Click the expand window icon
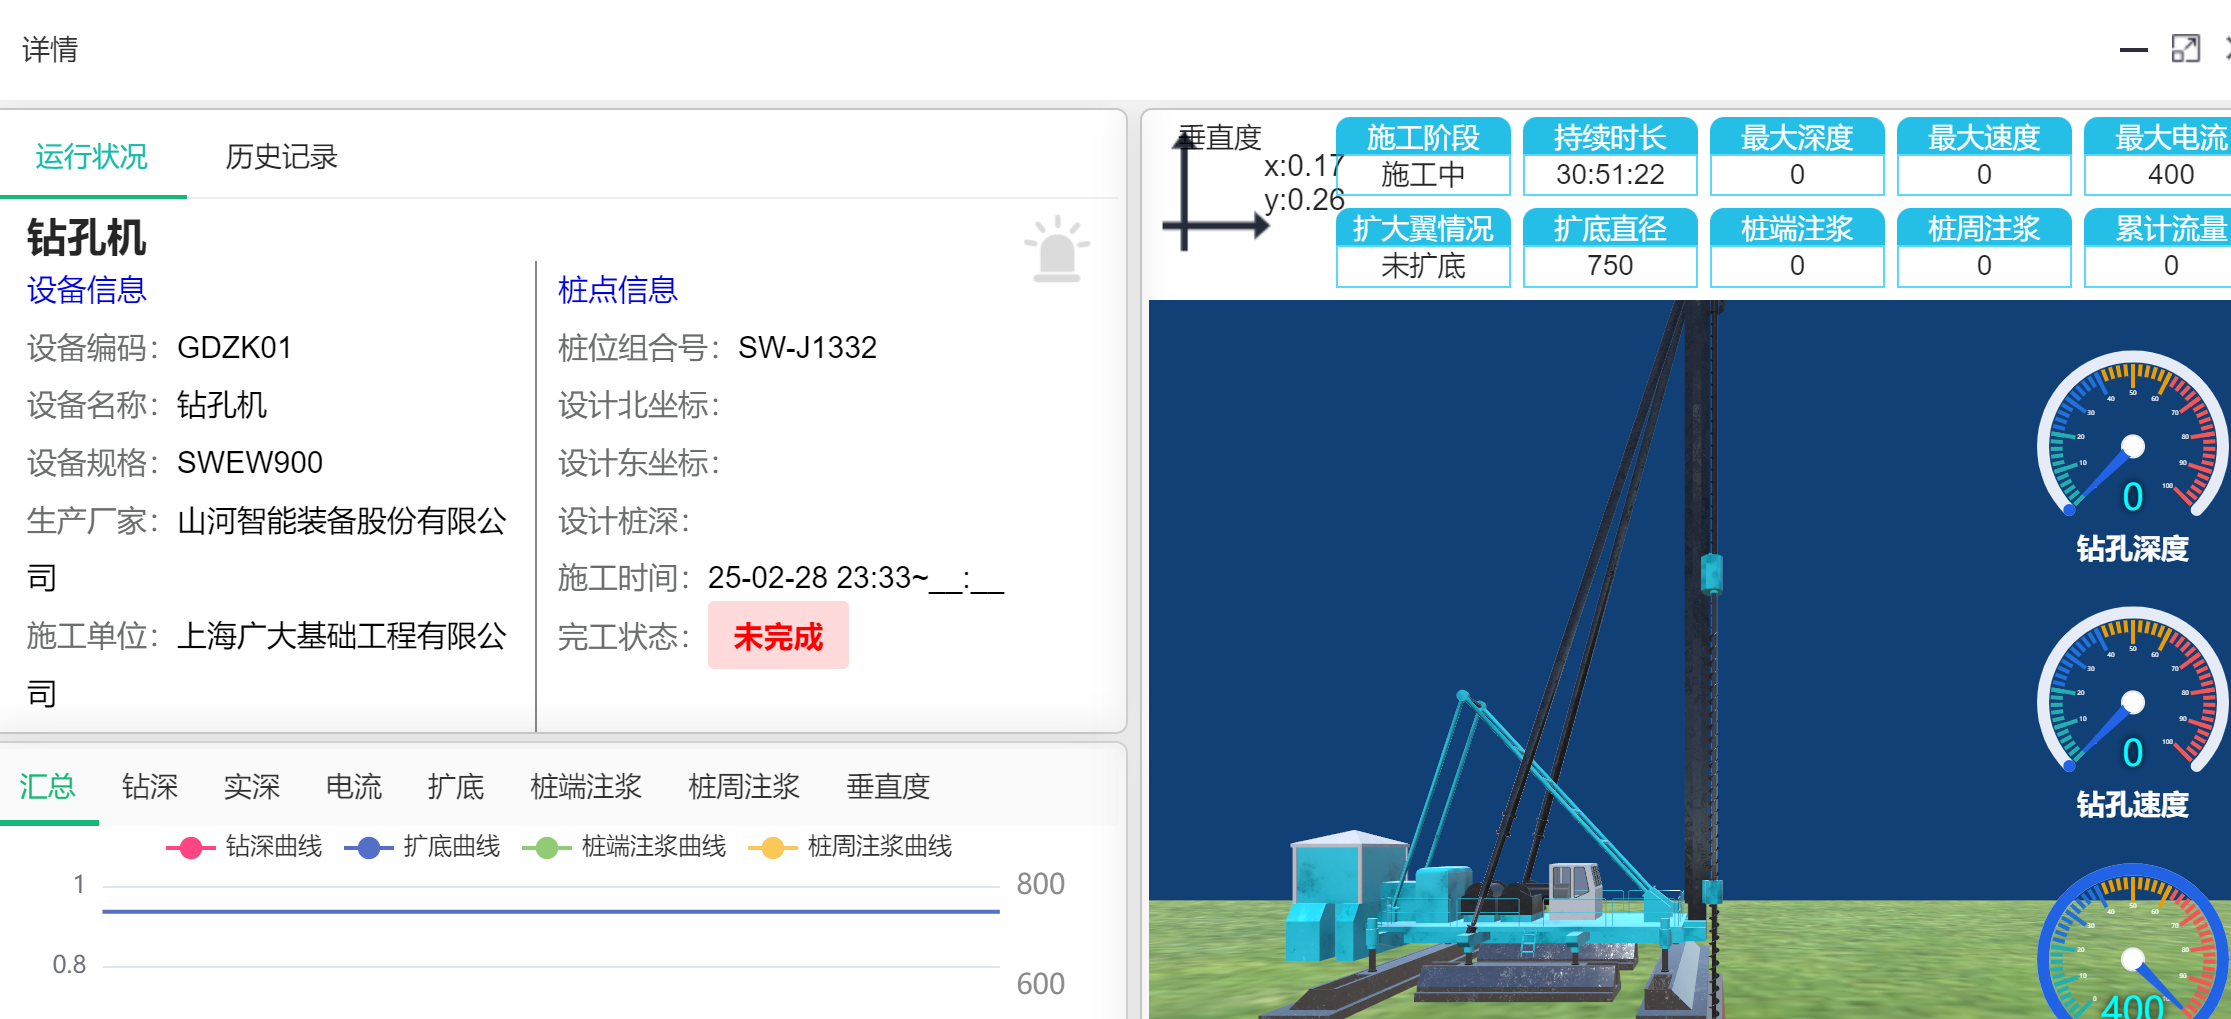The width and height of the screenshot is (2231, 1019). [2185, 49]
